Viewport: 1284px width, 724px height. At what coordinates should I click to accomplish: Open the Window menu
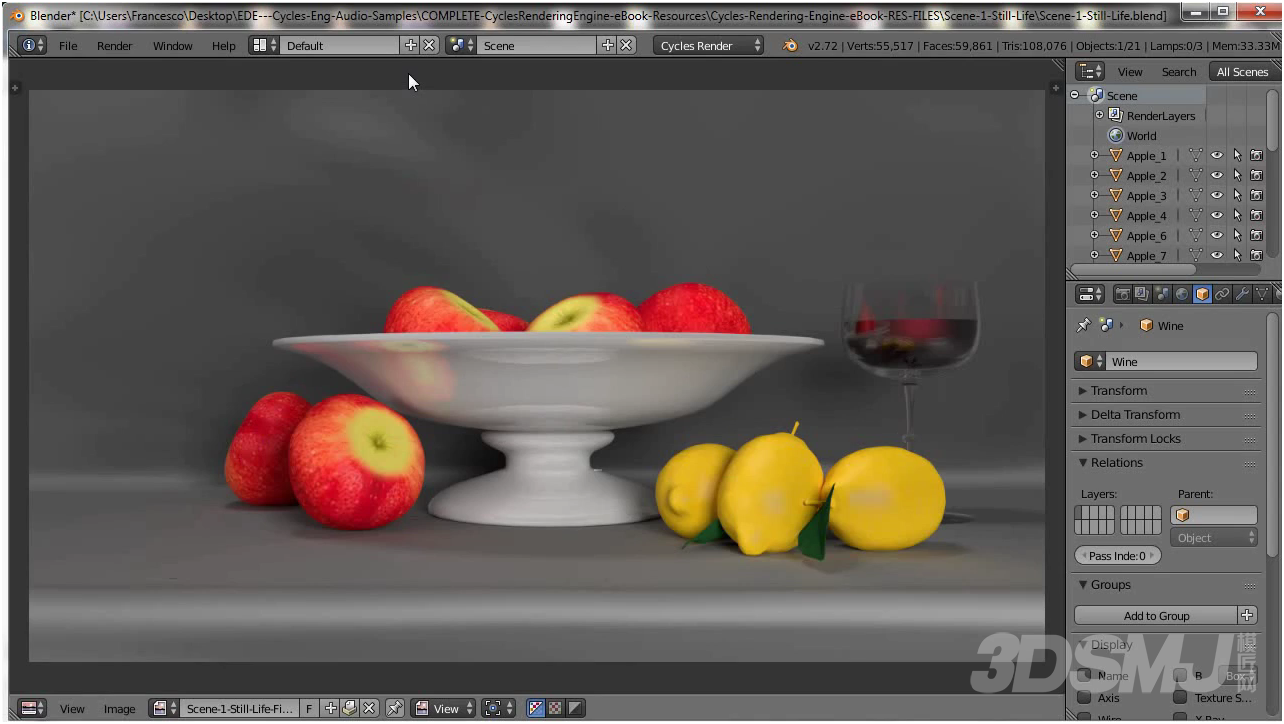click(x=172, y=46)
